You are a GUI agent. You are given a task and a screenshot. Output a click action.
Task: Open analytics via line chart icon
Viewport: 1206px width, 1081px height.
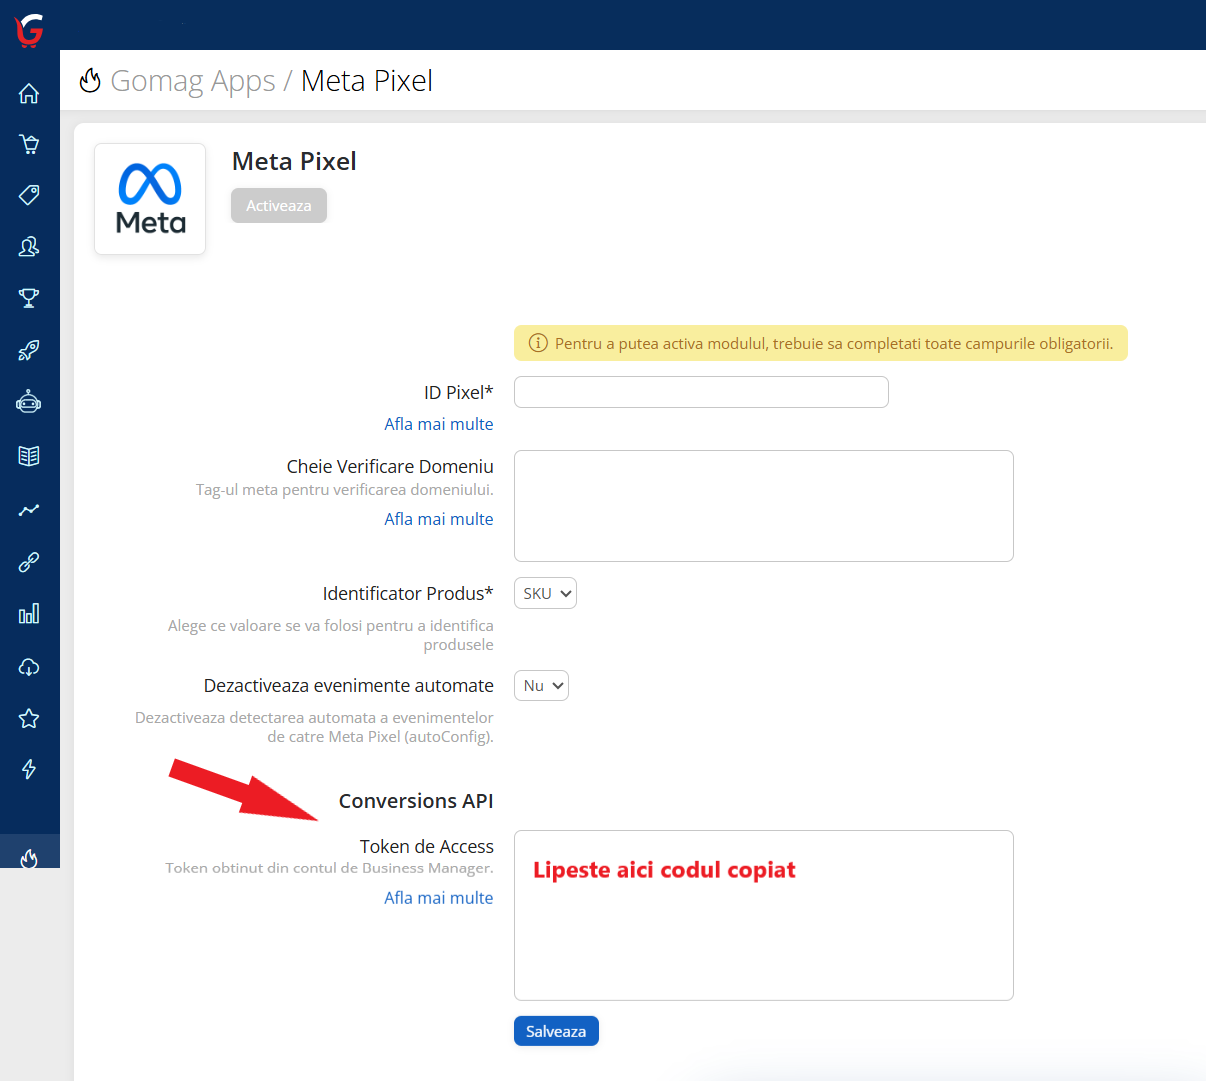29,510
